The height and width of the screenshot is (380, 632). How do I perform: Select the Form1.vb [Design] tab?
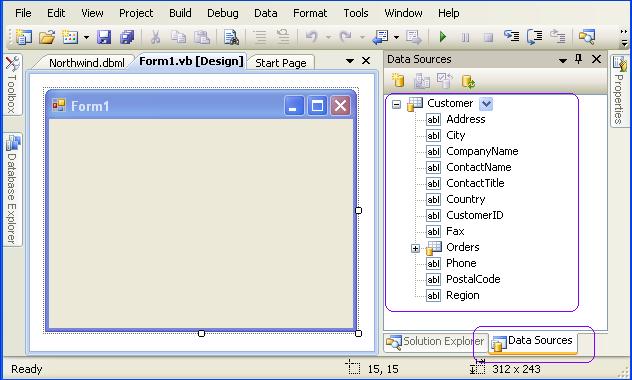(191, 61)
